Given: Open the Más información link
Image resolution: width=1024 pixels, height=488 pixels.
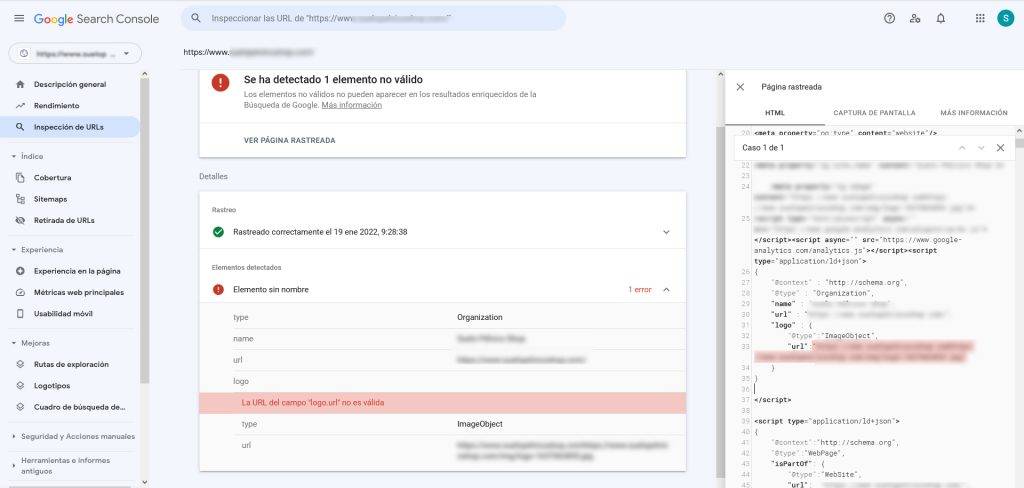Looking at the screenshot, I should coord(351,105).
